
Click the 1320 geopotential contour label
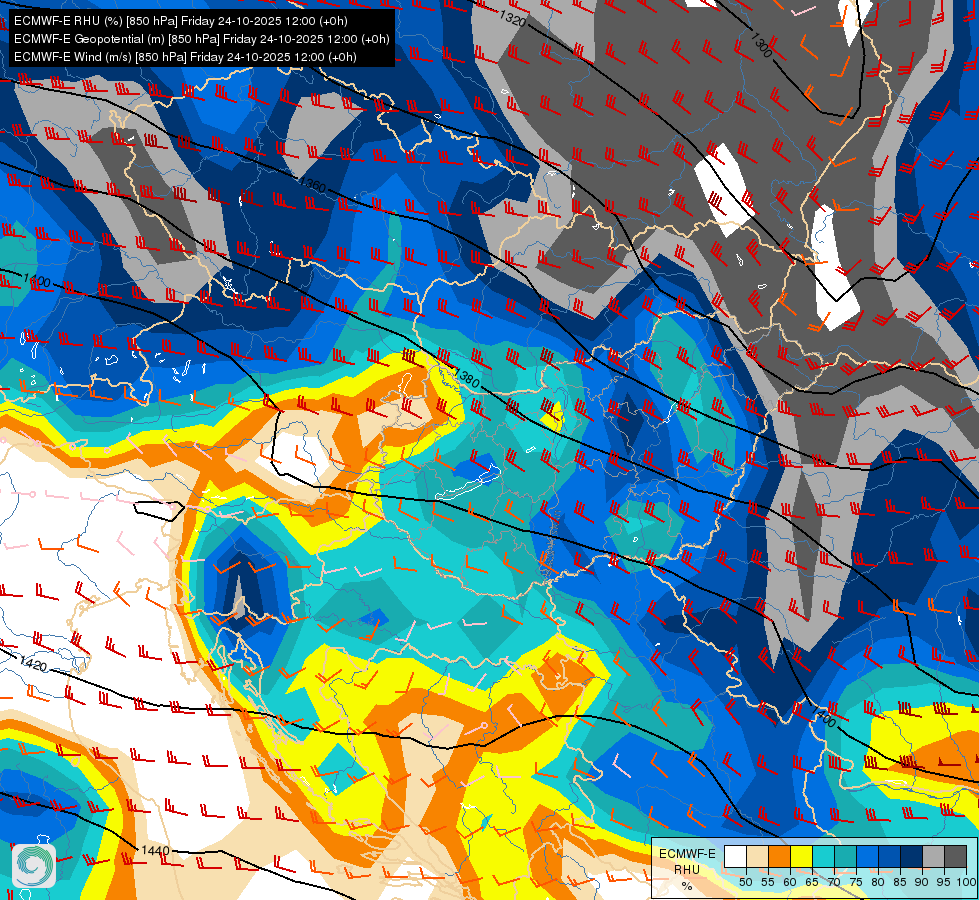coord(513,19)
